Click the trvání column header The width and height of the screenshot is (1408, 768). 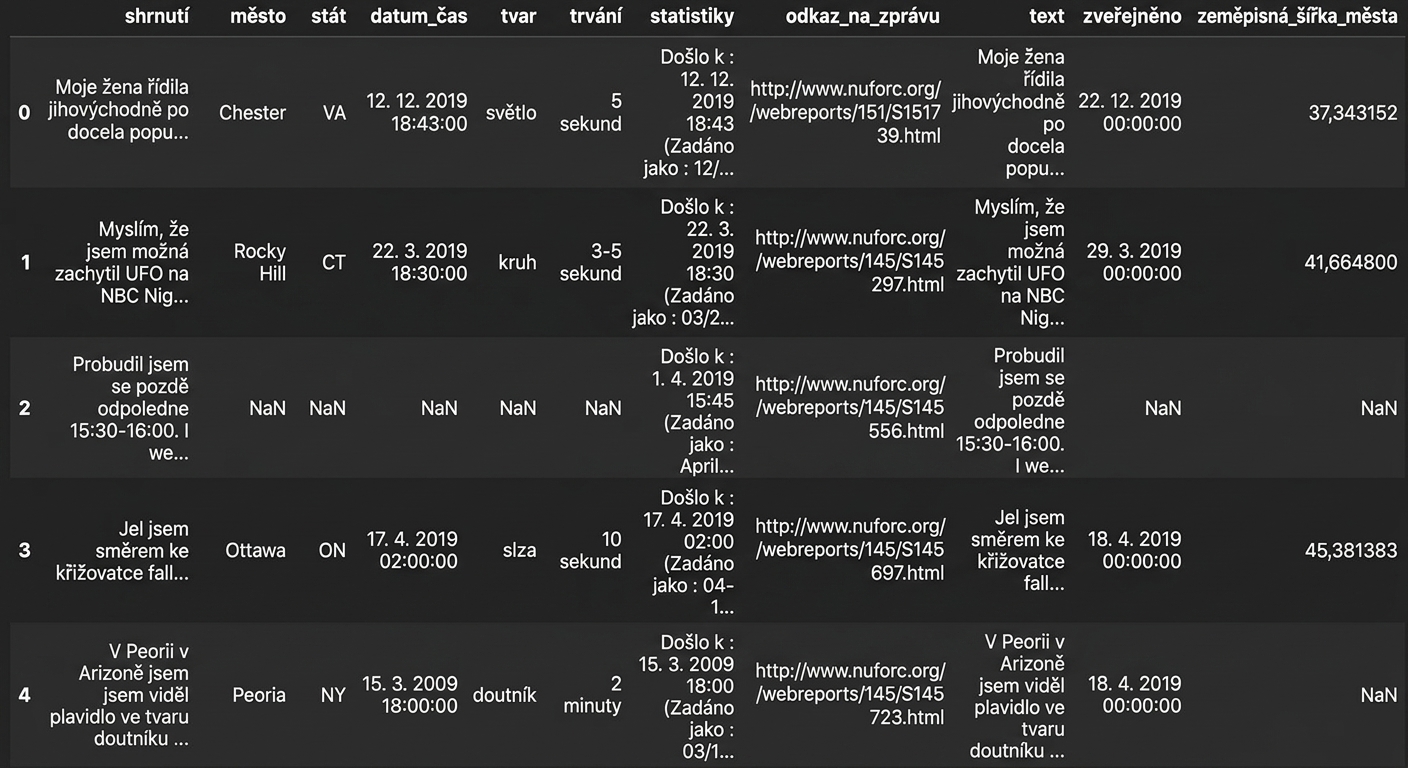click(595, 16)
